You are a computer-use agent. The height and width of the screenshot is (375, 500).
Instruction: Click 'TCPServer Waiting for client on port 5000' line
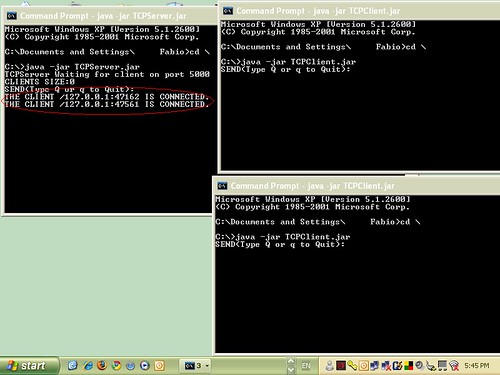click(x=107, y=74)
